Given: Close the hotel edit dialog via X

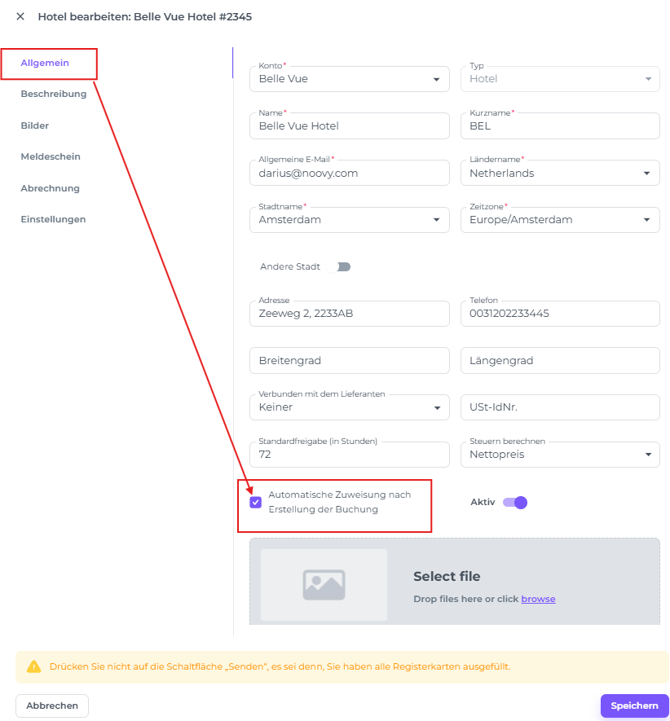Looking at the screenshot, I should click(x=20, y=16).
